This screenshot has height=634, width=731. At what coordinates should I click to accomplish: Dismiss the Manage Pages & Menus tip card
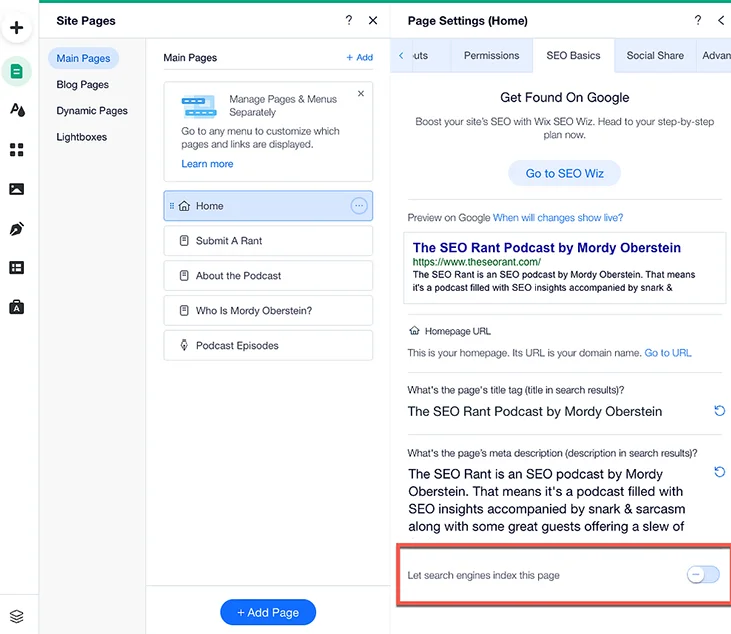(361, 94)
